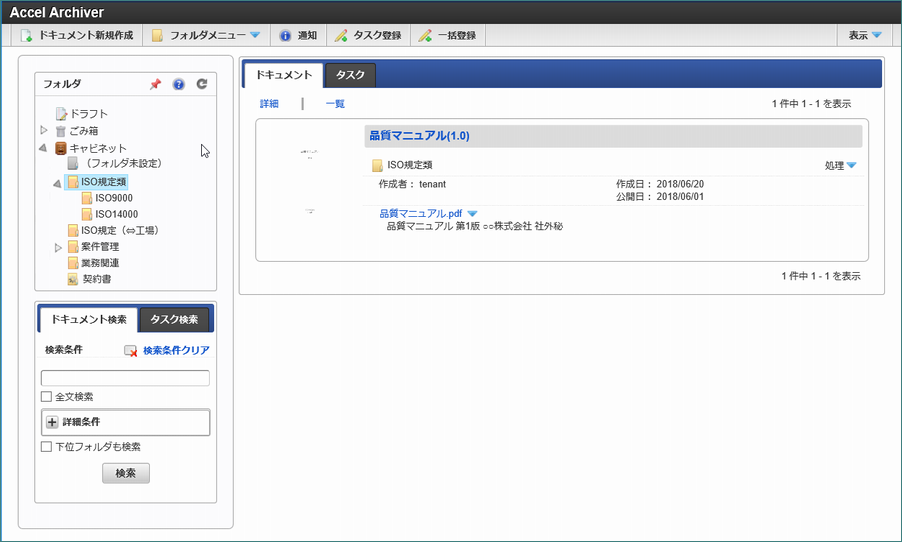
Task: Click the search keyword input field
Action: pos(125,378)
